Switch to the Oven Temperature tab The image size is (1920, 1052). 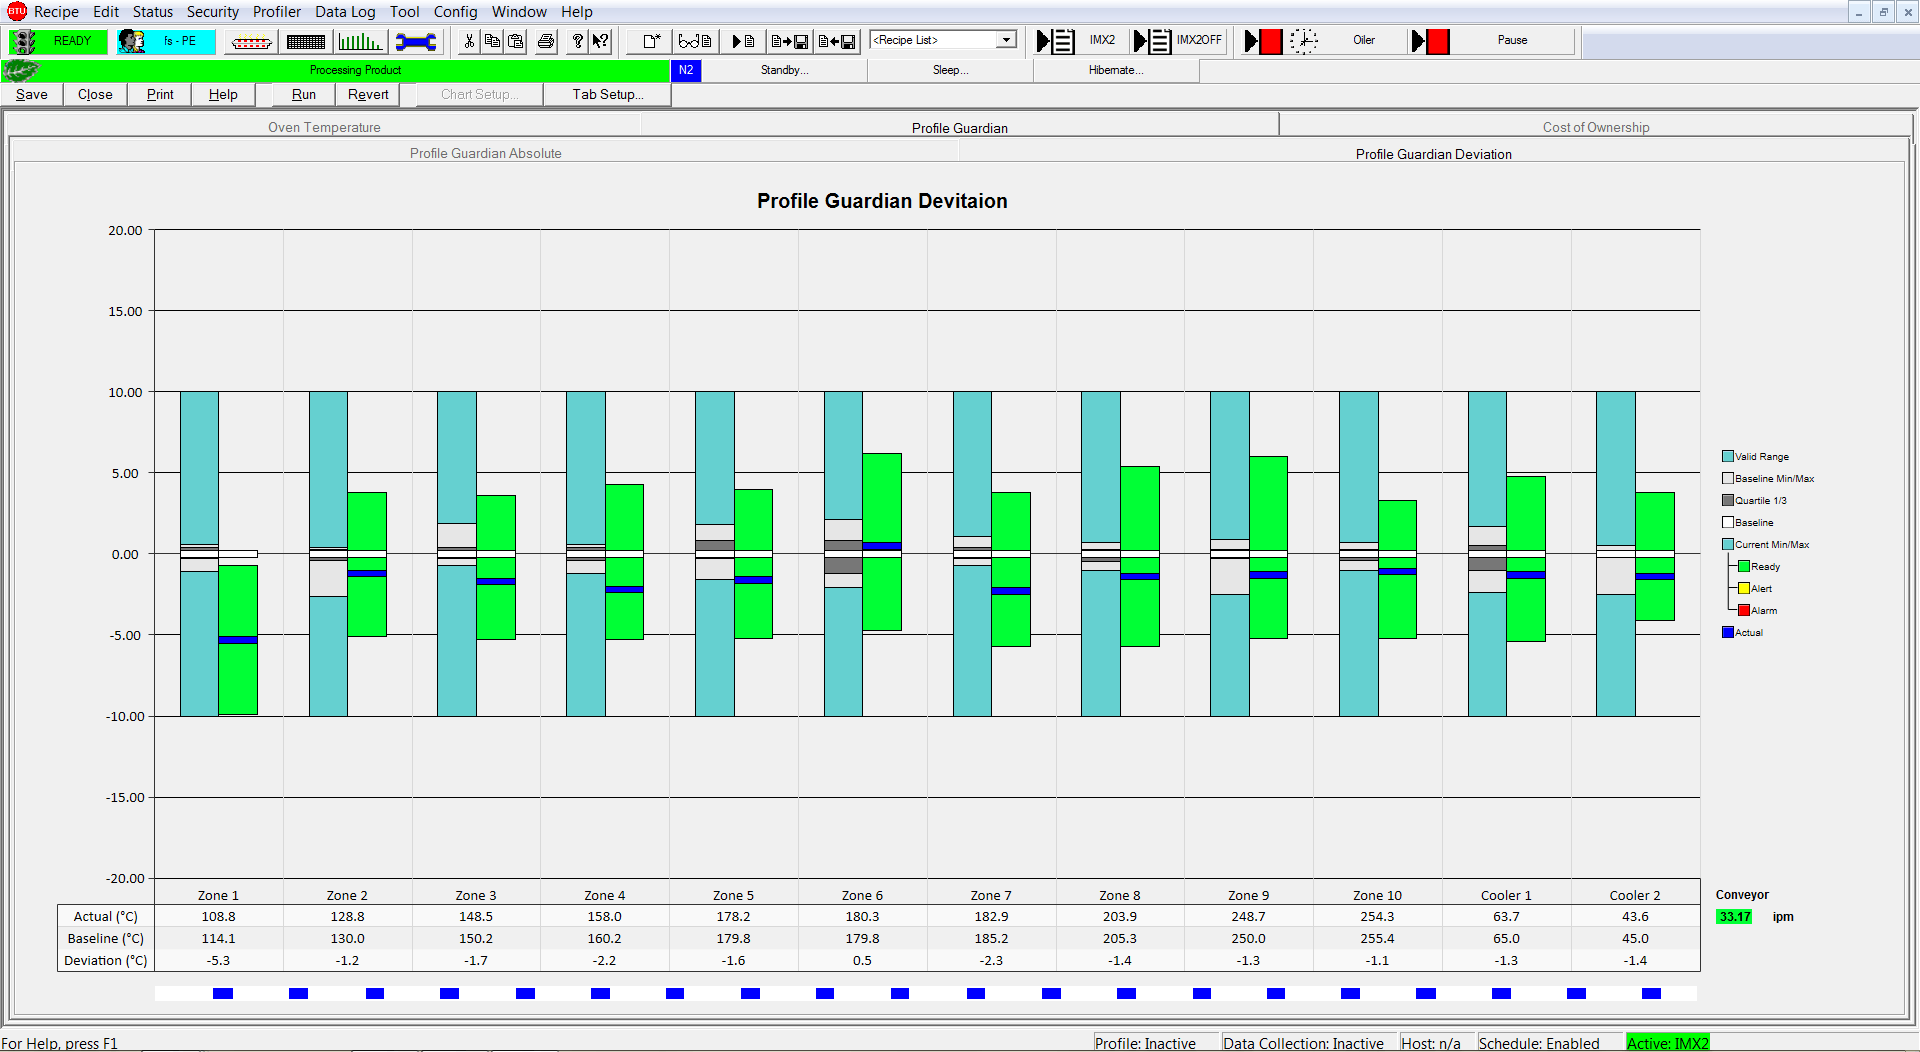click(324, 127)
